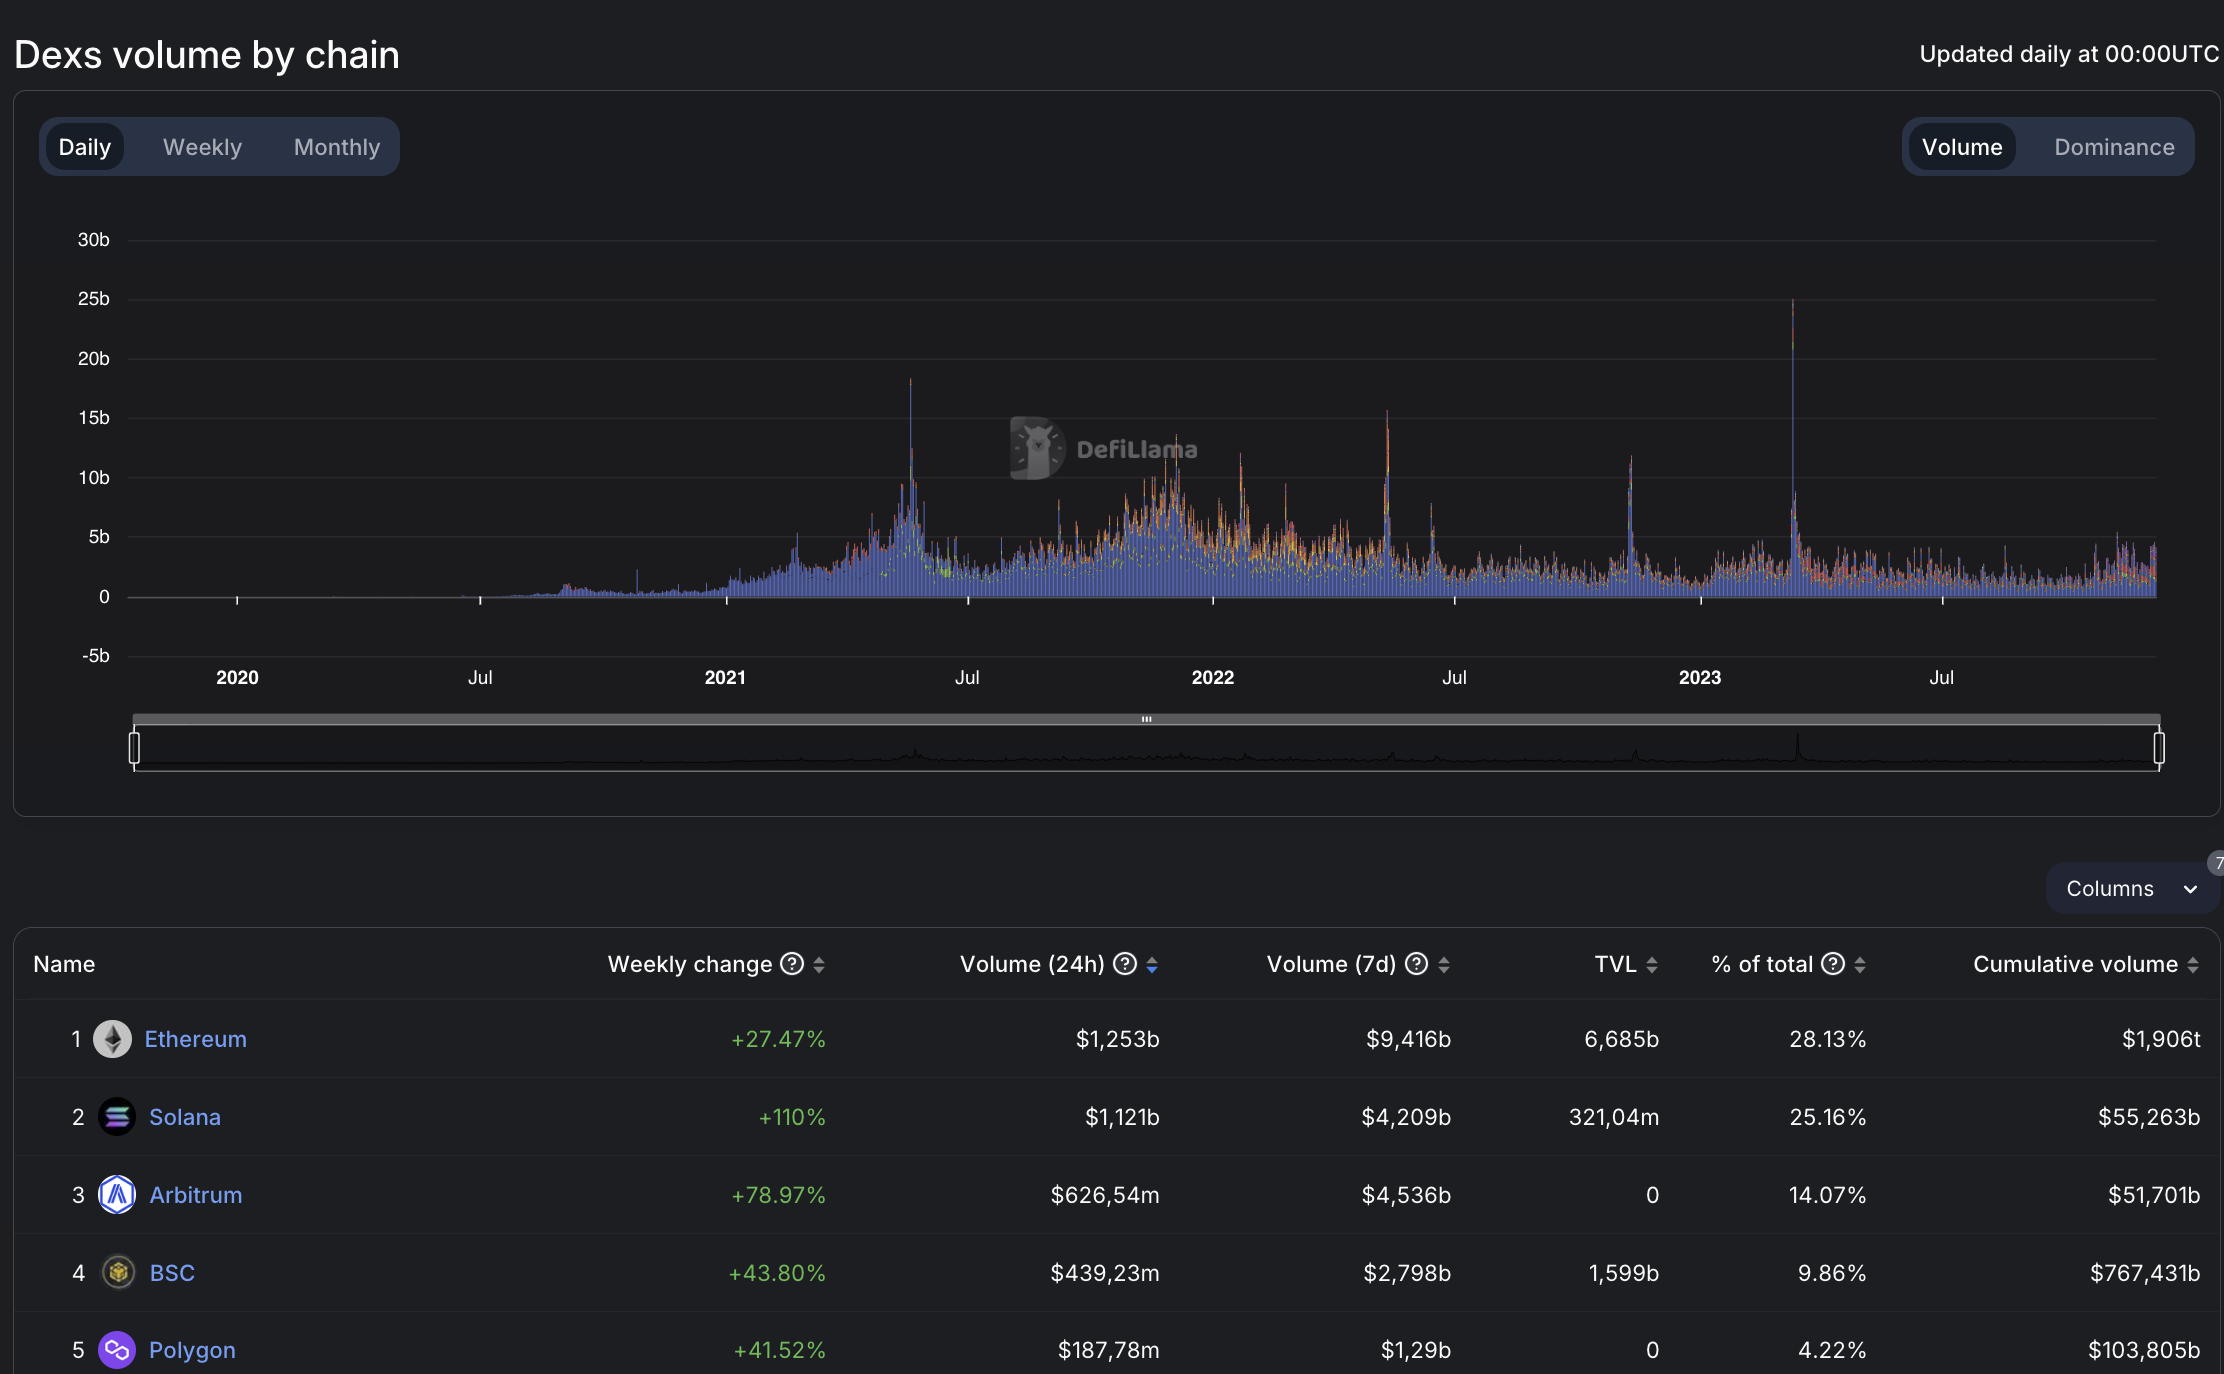This screenshot has width=2224, height=1374.
Task: Click BSC 24h volume $439,23m
Action: pos(1105,1273)
